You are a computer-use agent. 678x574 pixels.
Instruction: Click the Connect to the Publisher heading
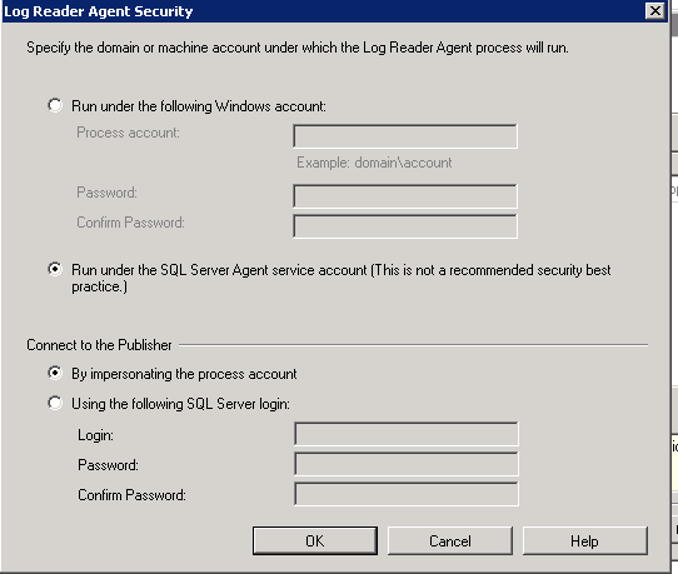(x=99, y=345)
